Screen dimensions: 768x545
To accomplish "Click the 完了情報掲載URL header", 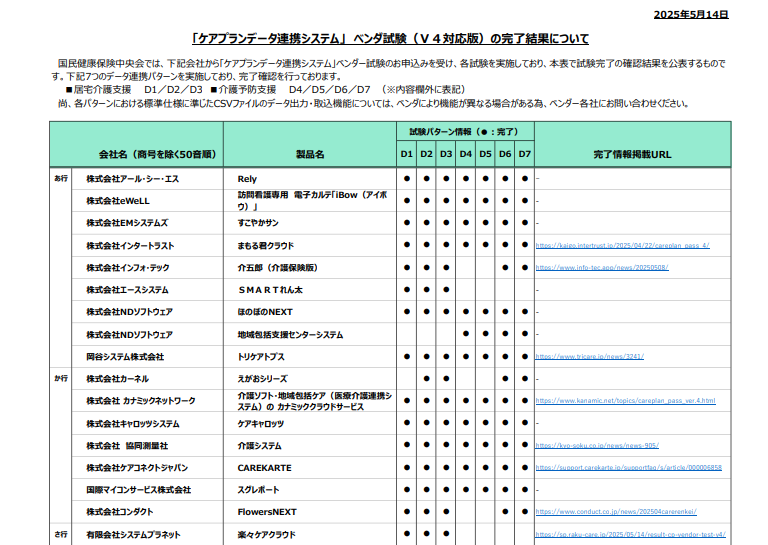I will tap(632, 154).
